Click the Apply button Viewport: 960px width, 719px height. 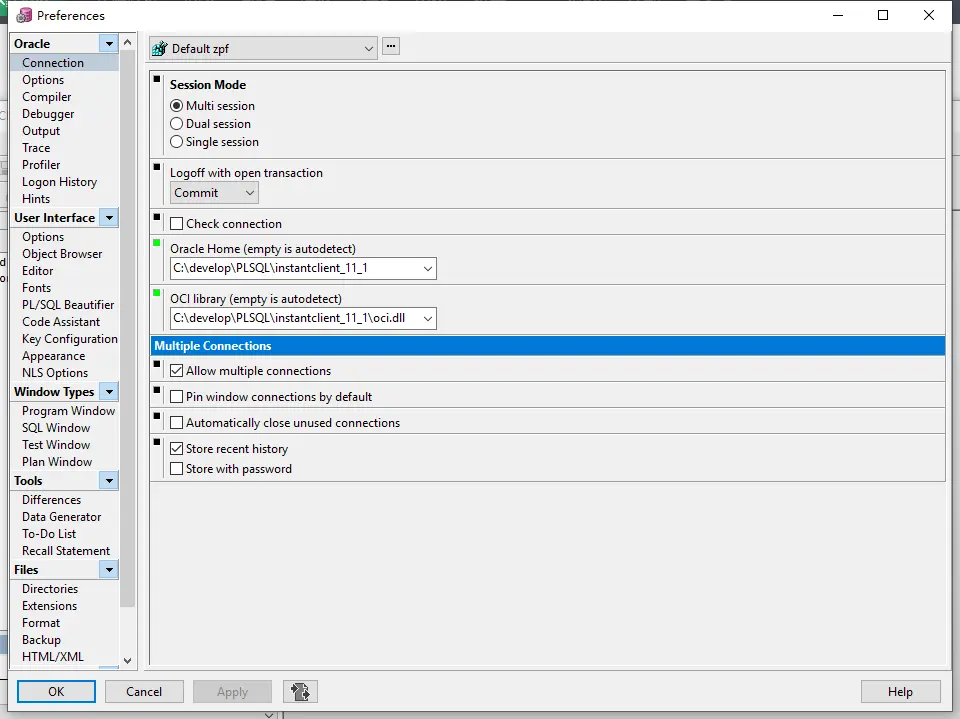click(x=232, y=691)
